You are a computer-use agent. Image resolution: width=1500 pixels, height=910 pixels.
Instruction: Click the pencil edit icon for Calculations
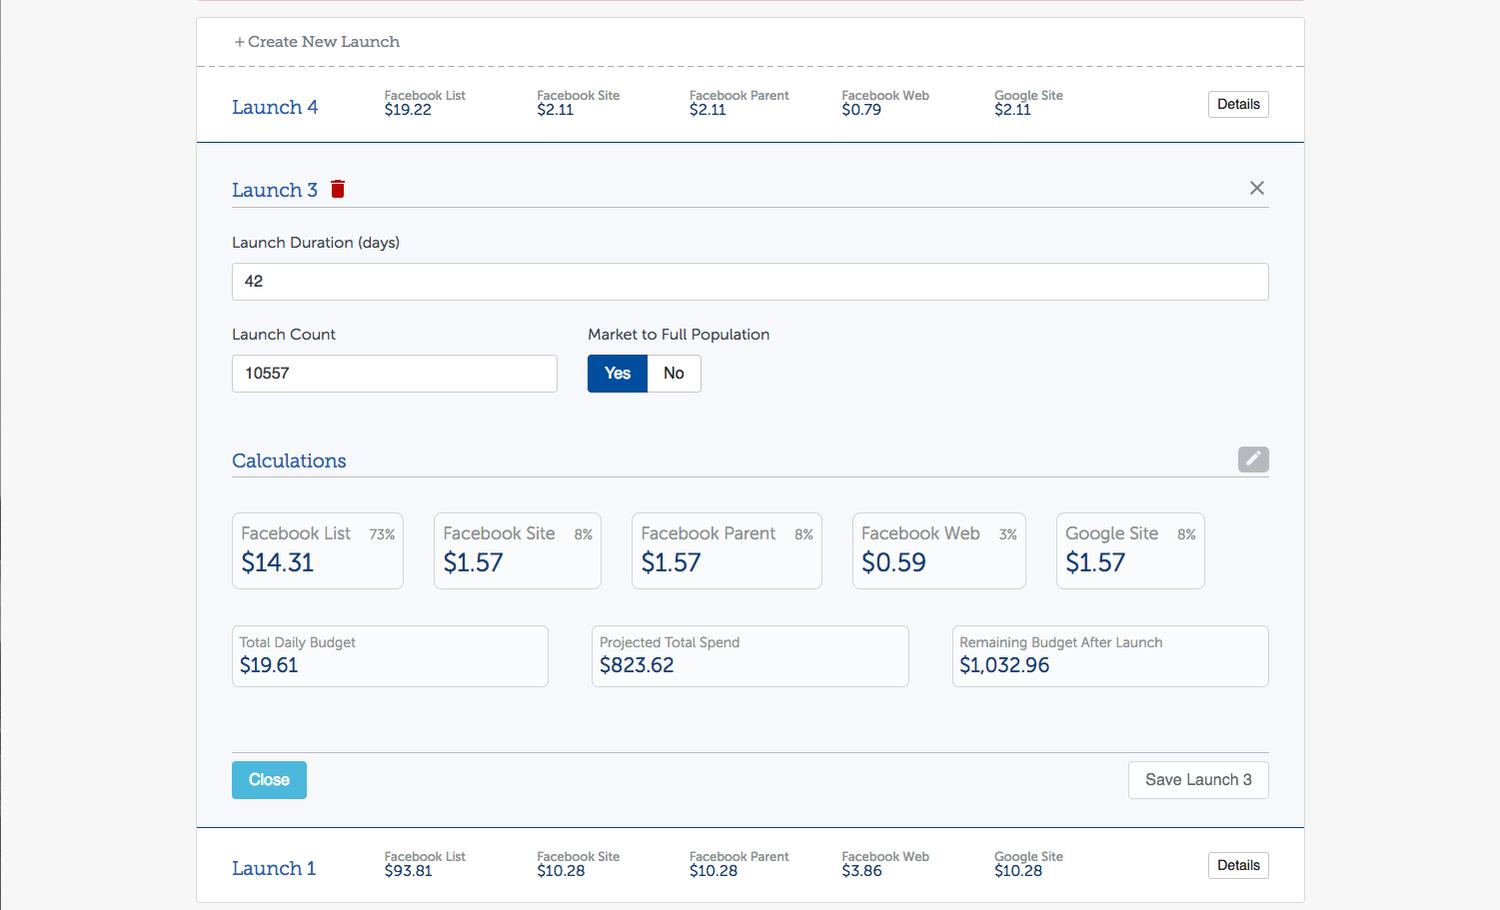click(x=1252, y=459)
